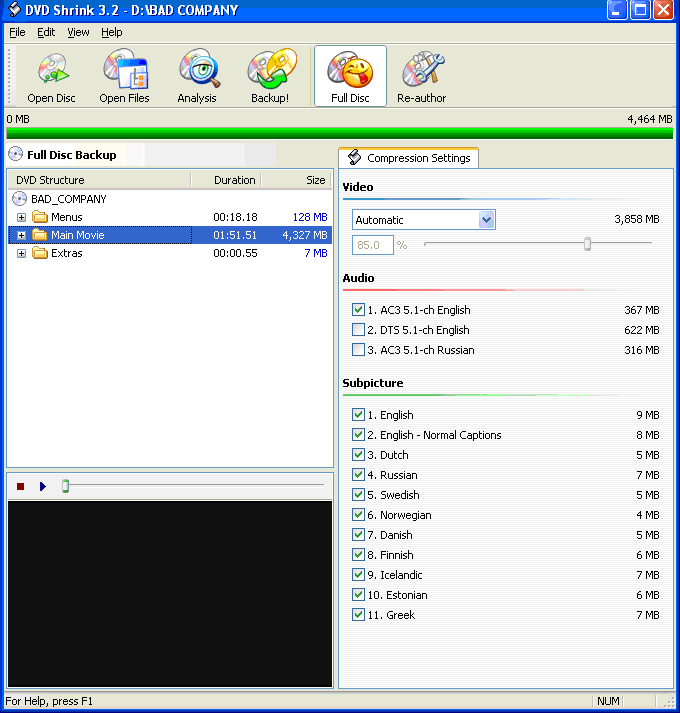Click the Open Files toolbar icon
The height and width of the screenshot is (713, 680).
124,76
